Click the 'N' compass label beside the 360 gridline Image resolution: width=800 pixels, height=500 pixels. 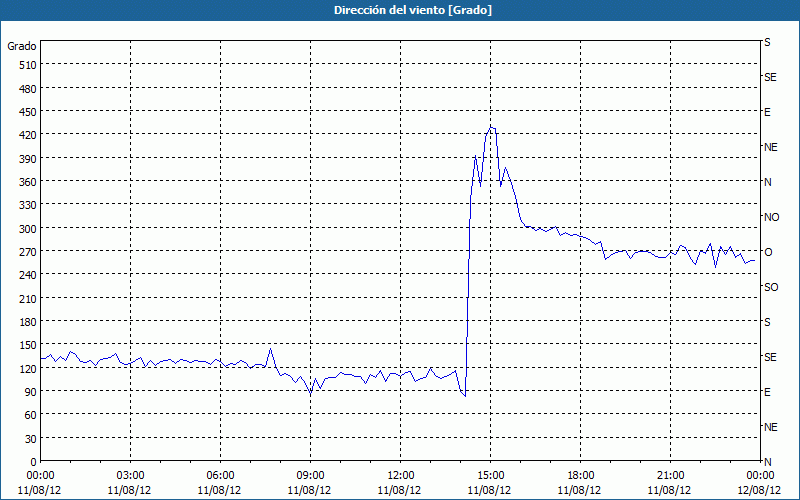coord(767,182)
